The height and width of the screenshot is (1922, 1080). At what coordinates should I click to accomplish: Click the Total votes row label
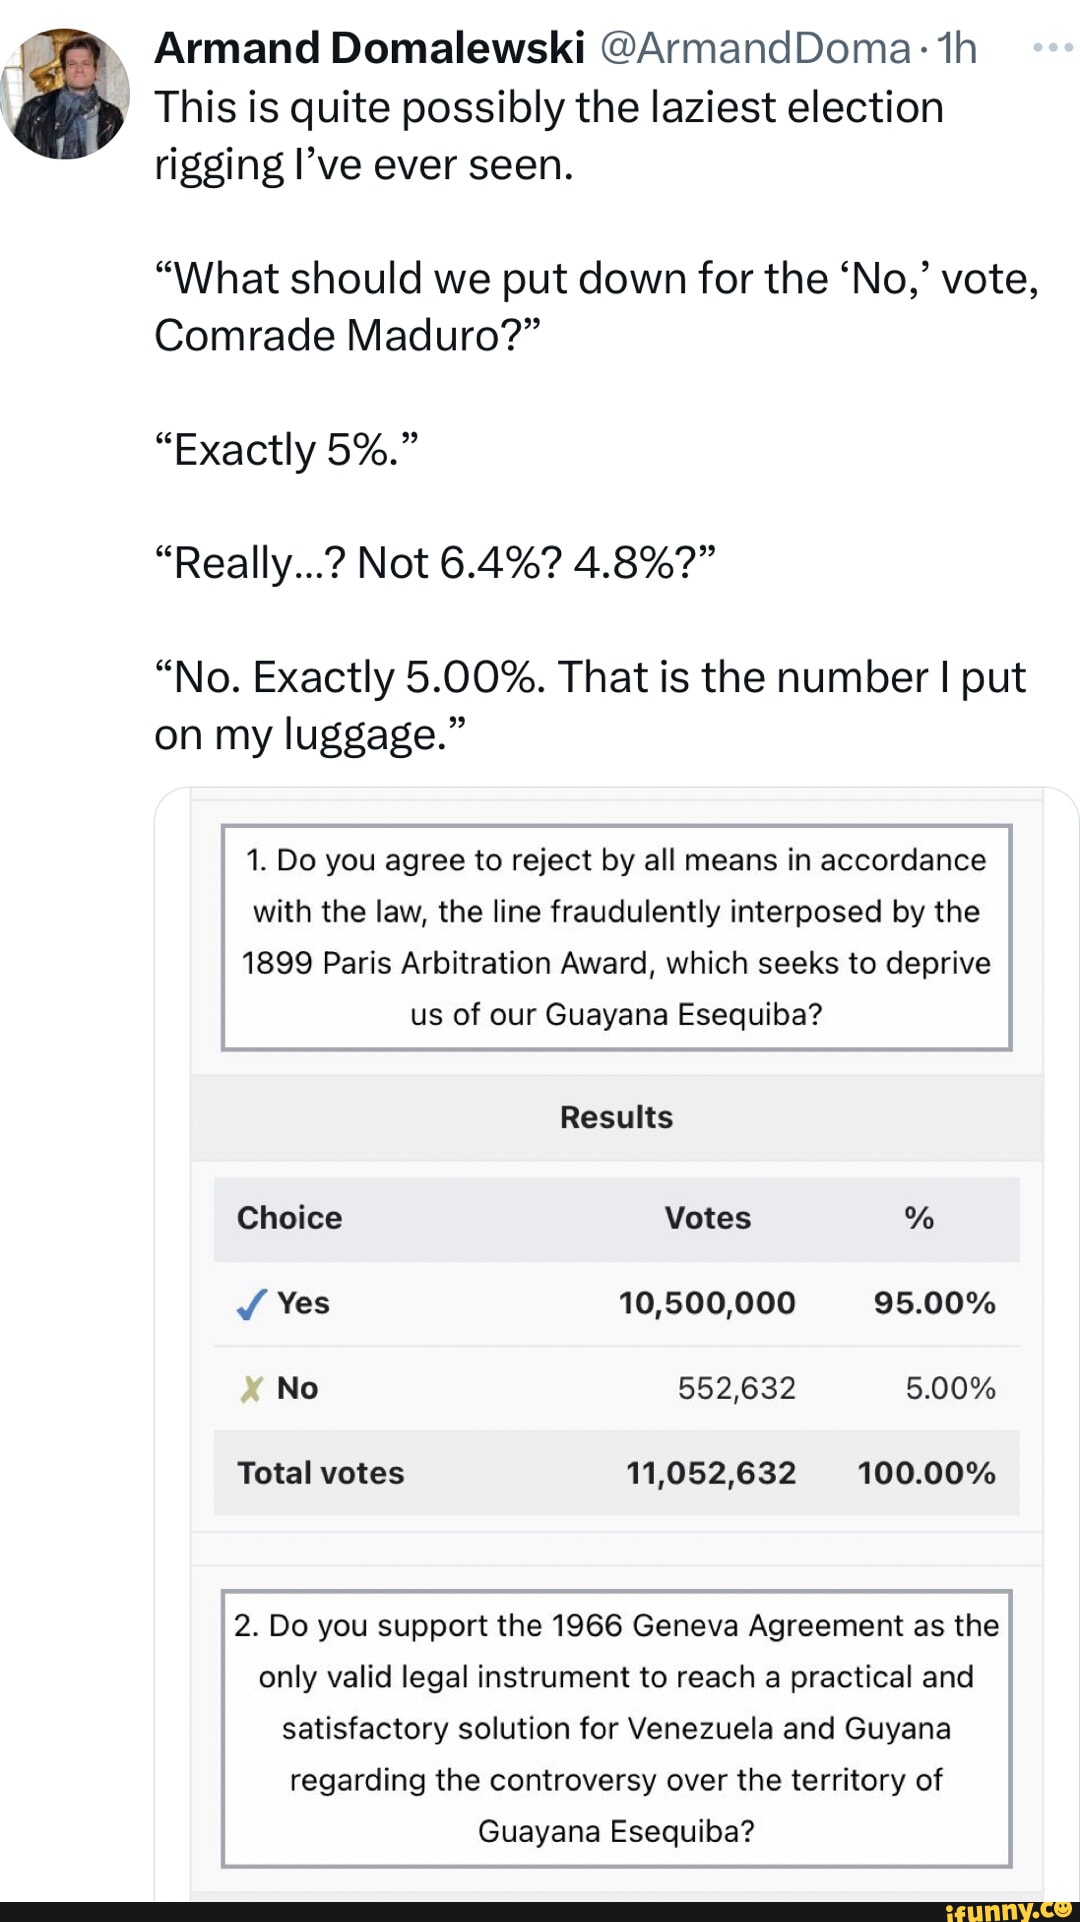tap(320, 1473)
